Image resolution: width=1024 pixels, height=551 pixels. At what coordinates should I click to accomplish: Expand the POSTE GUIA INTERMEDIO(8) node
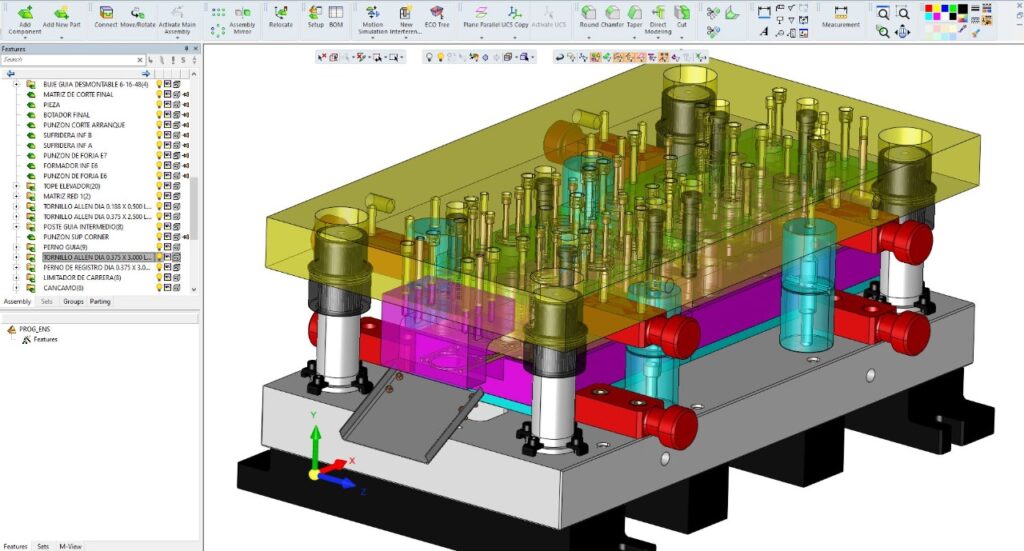pos(16,227)
